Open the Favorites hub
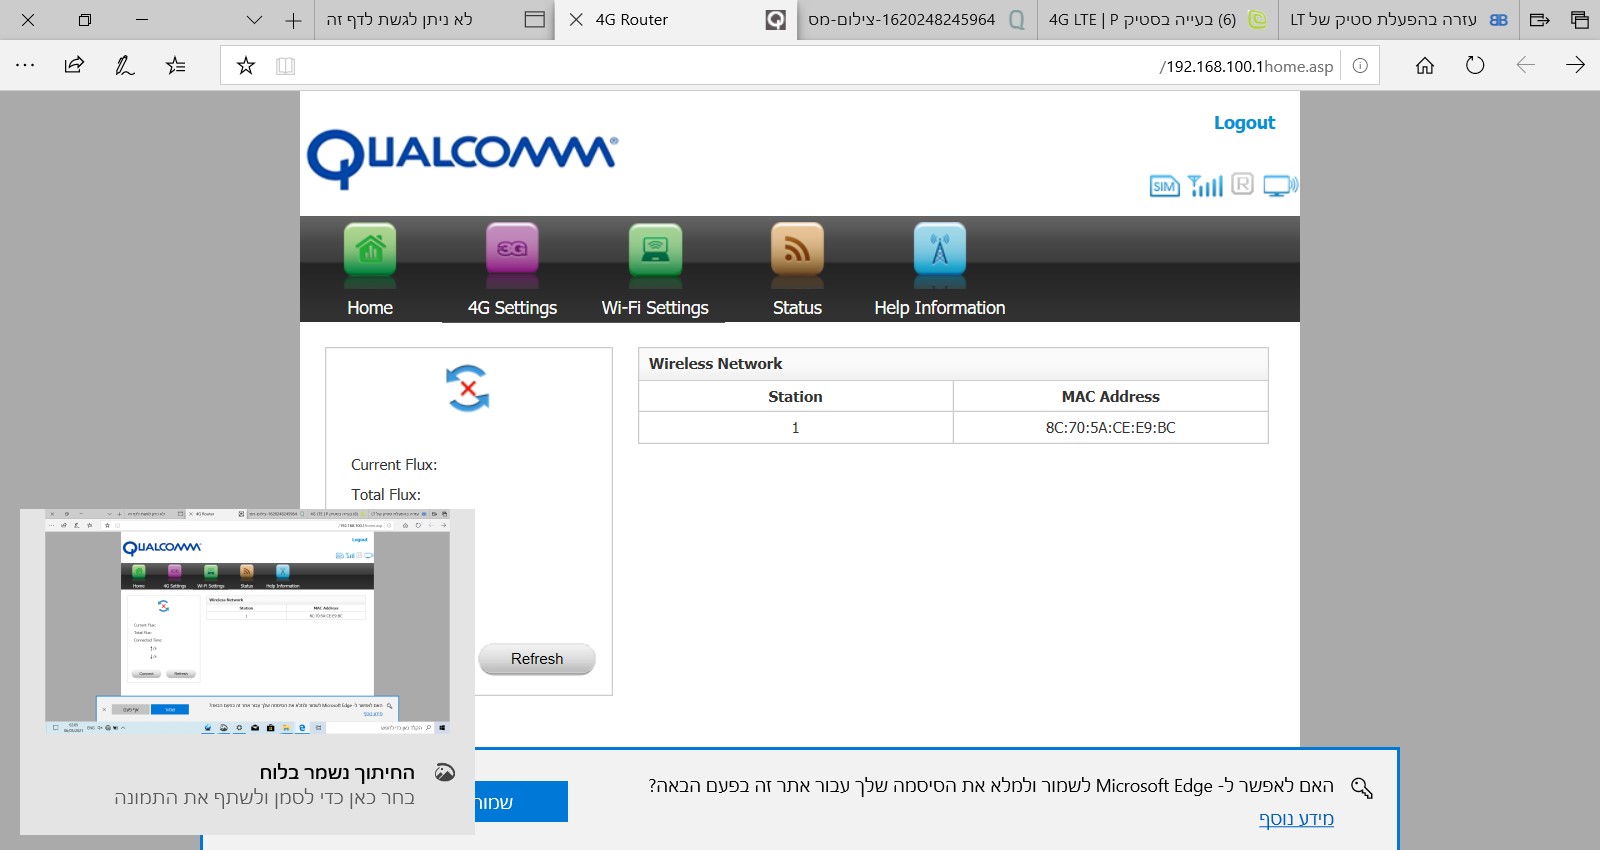The height and width of the screenshot is (850, 1600). (x=175, y=65)
